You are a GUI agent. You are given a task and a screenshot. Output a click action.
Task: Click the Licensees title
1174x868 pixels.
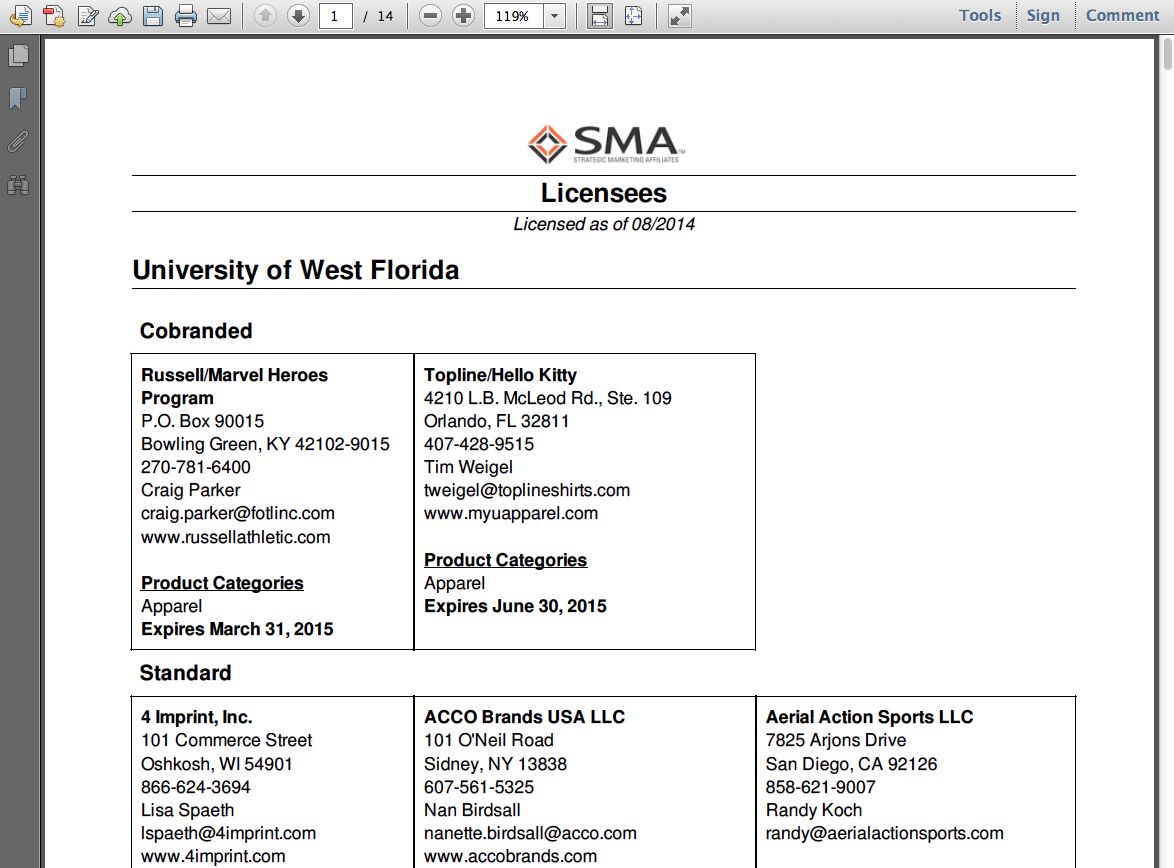(x=603, y=193)
